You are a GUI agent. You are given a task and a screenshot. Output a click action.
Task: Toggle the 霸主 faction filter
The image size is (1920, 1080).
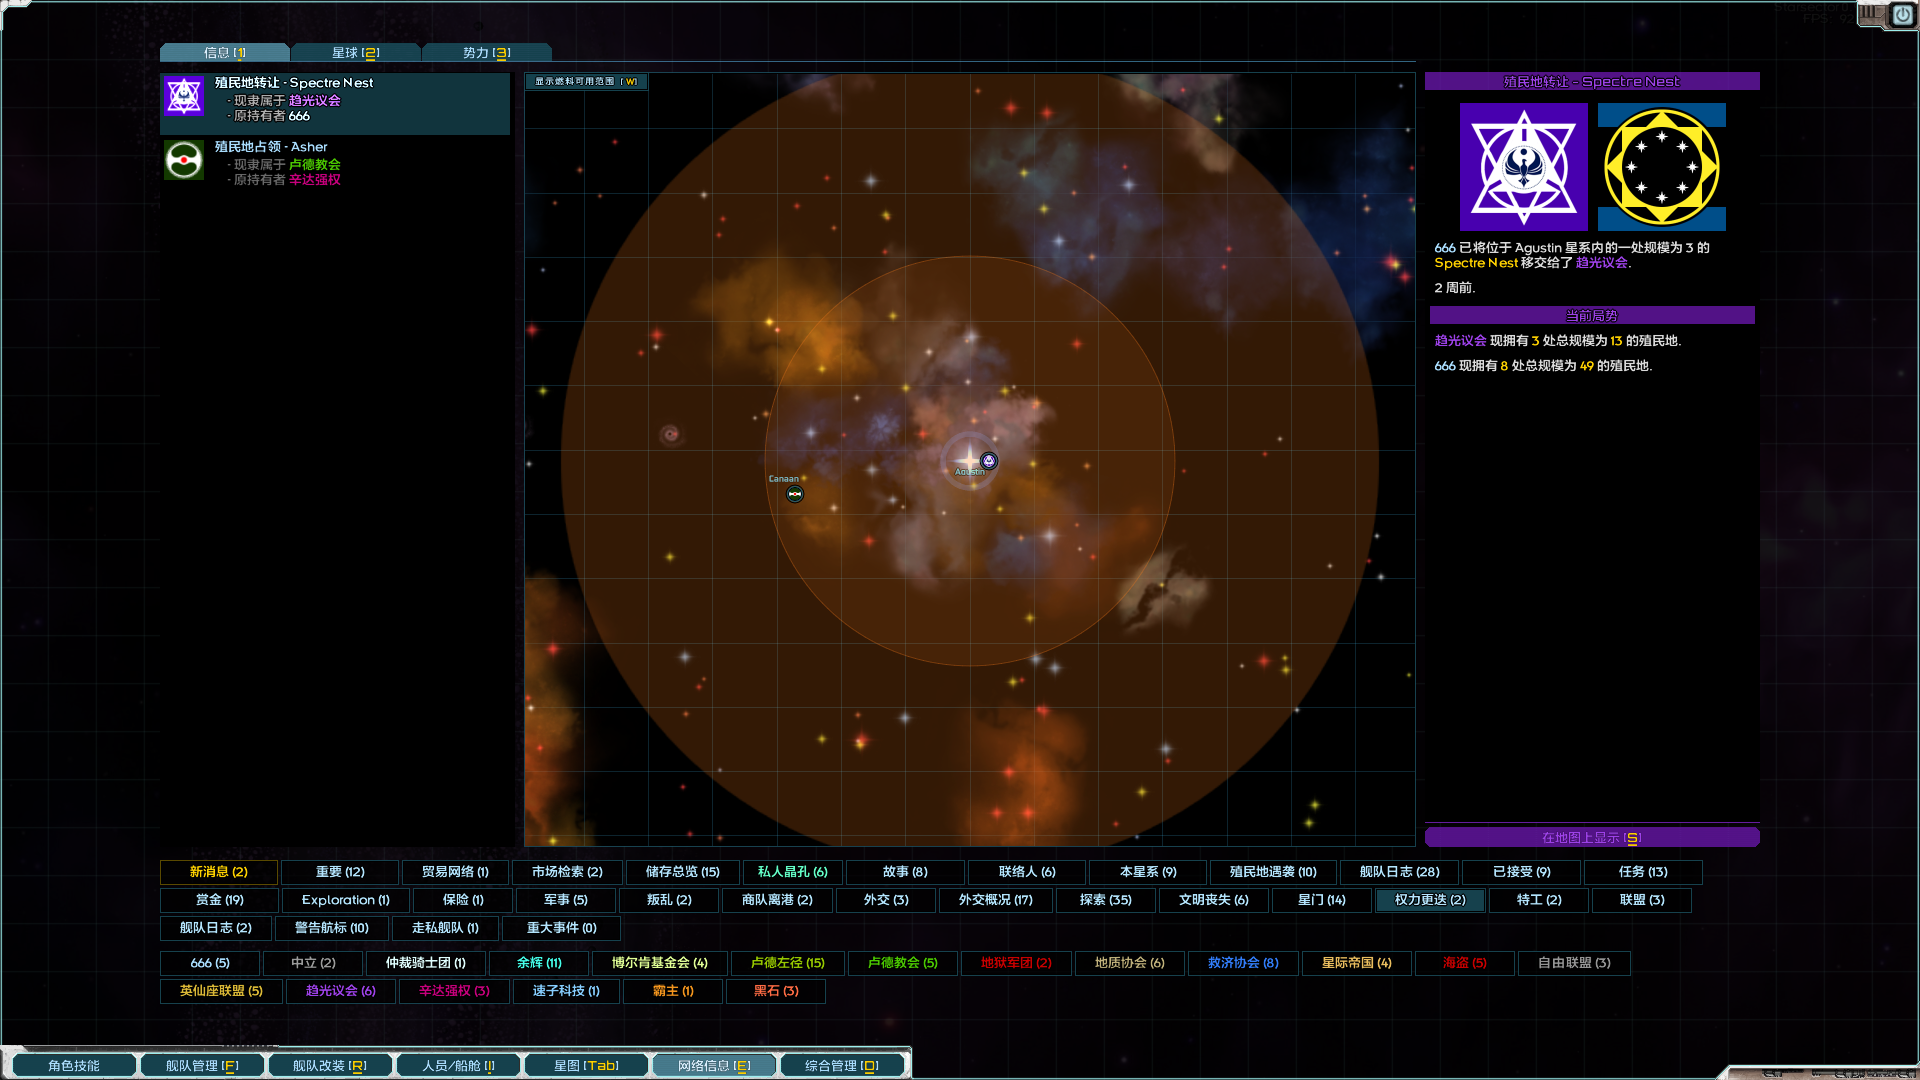(x=672, y=991)
